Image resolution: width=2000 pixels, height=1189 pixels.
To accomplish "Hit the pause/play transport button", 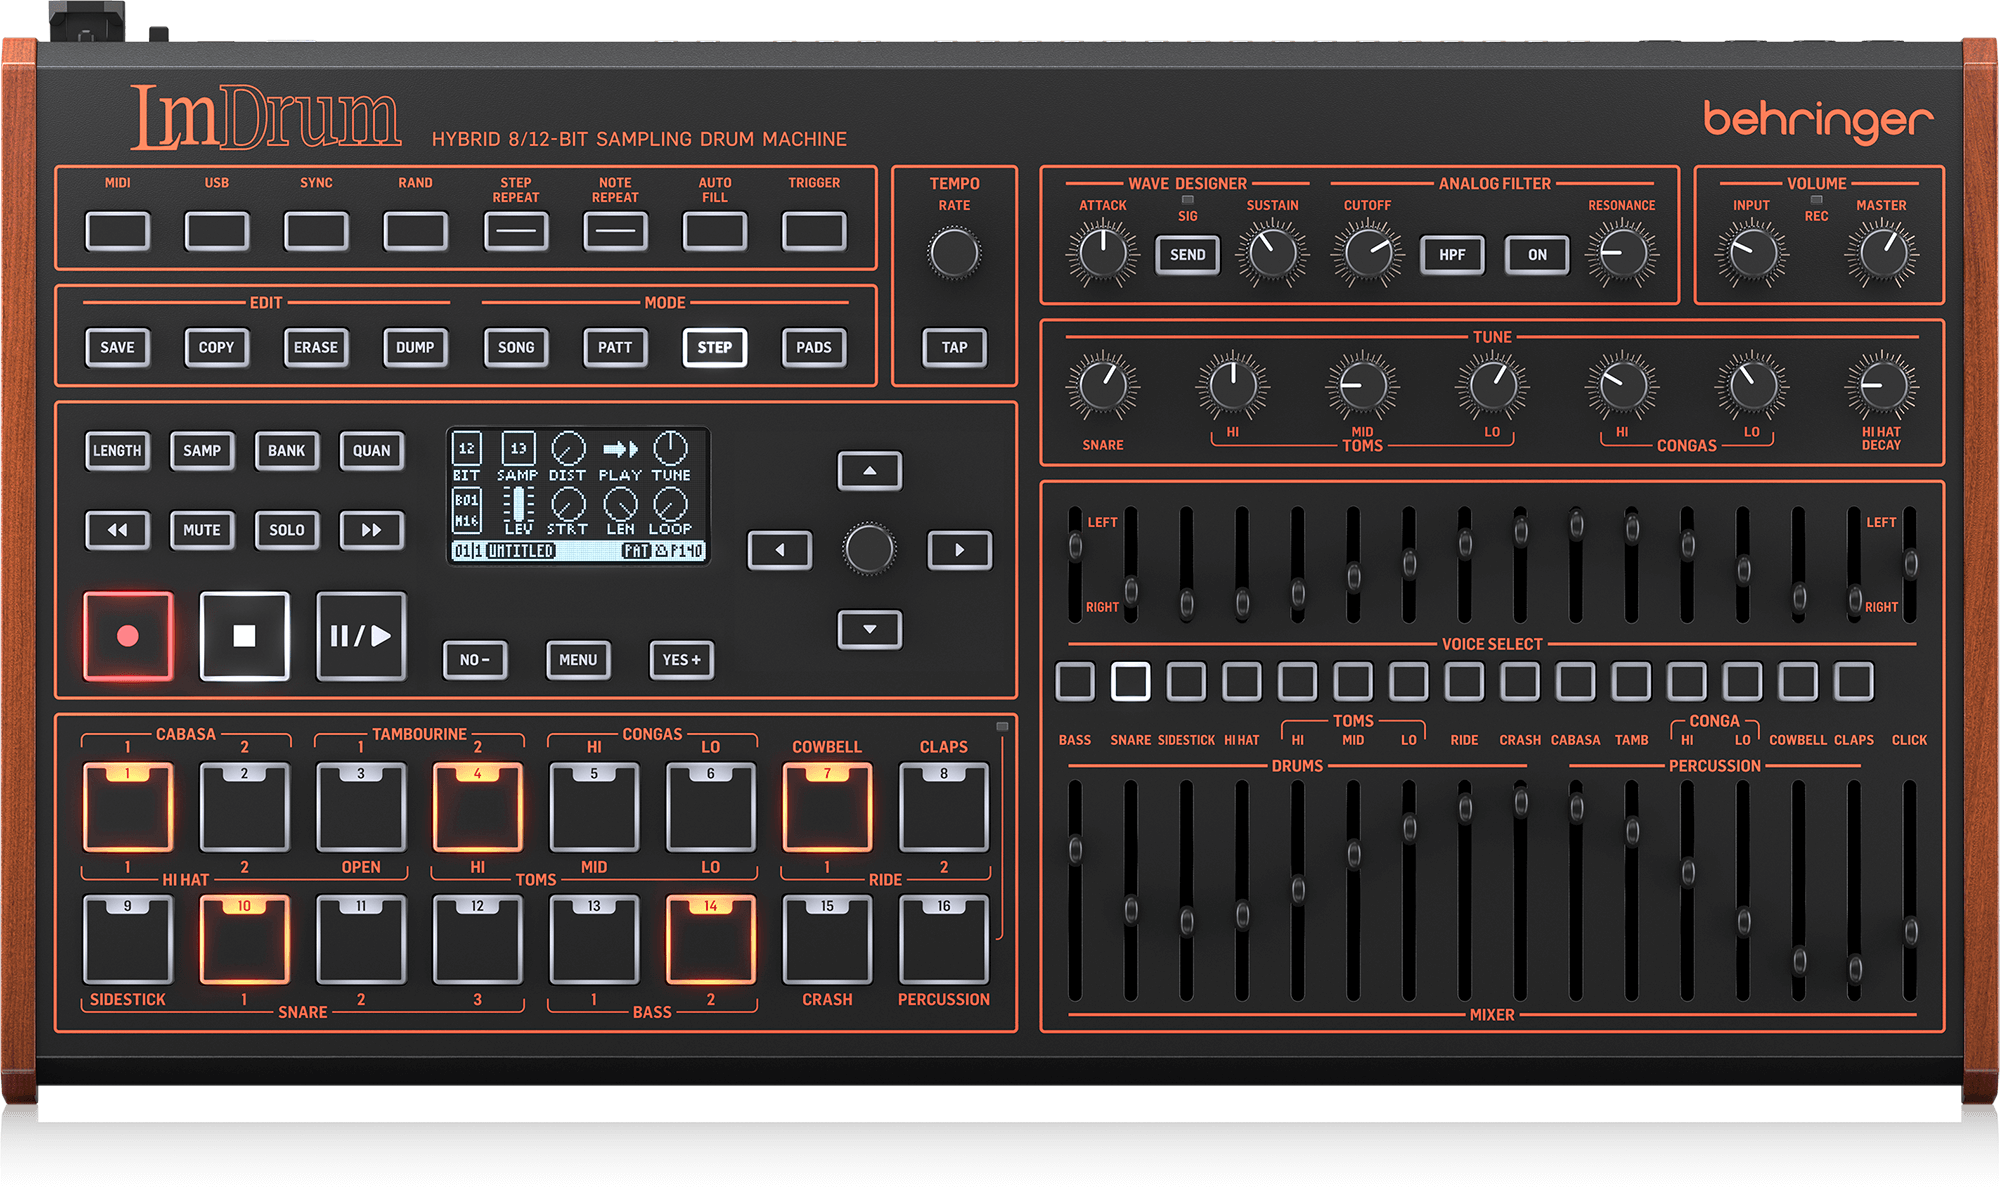I will tap(360, 635).
